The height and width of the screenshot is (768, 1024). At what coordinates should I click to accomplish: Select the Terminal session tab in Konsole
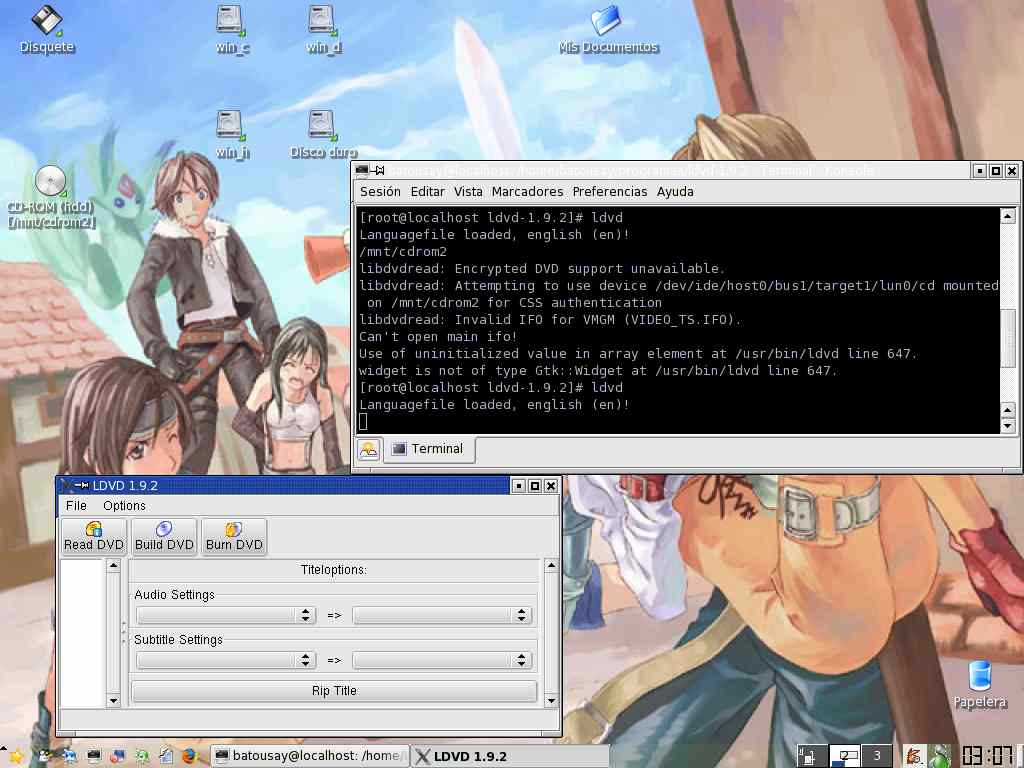(x=428, y=449)
